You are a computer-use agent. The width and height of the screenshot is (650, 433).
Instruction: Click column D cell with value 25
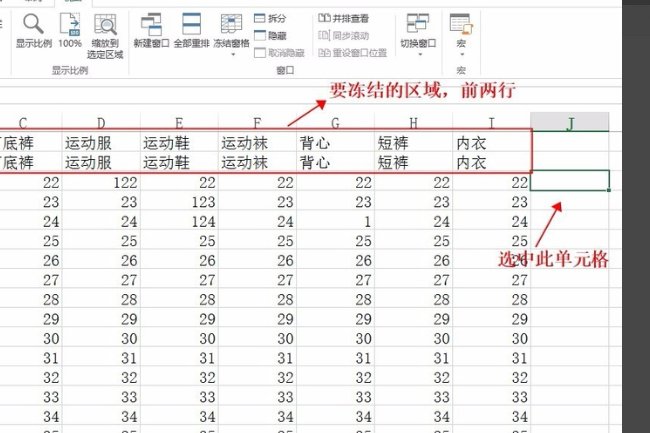click(101, 241)
